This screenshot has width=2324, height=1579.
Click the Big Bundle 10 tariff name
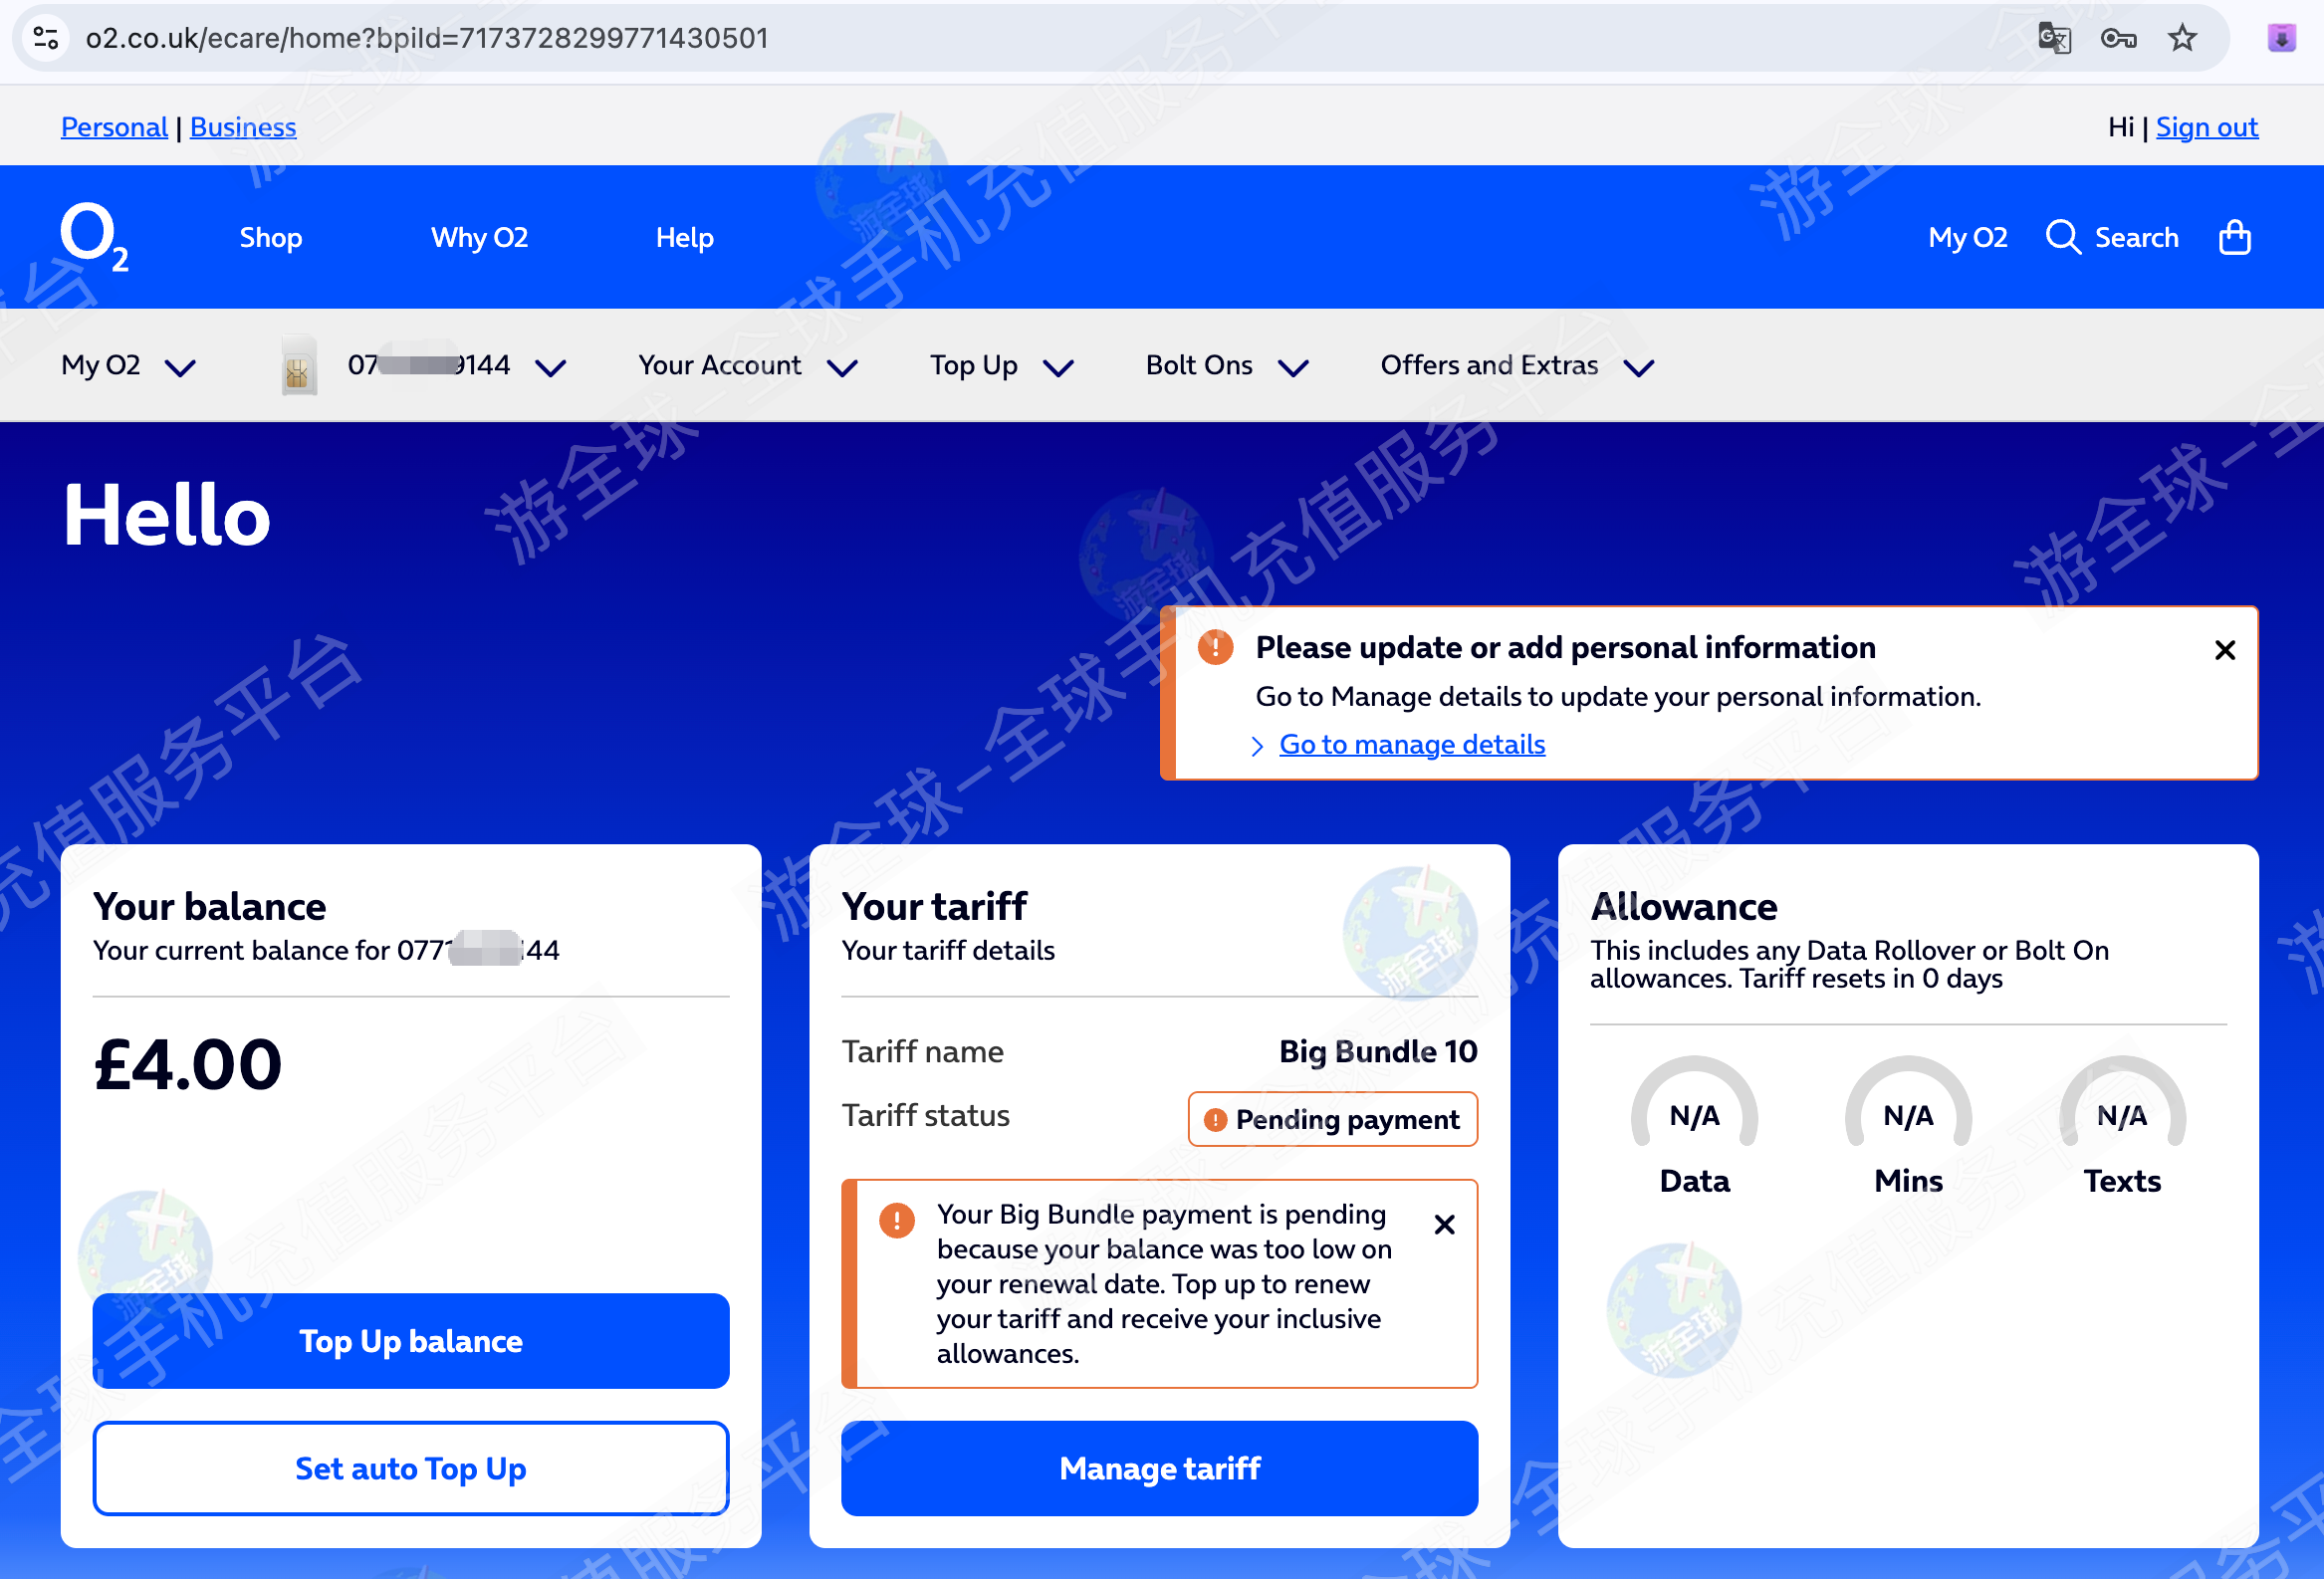tap(1378, 1051)
